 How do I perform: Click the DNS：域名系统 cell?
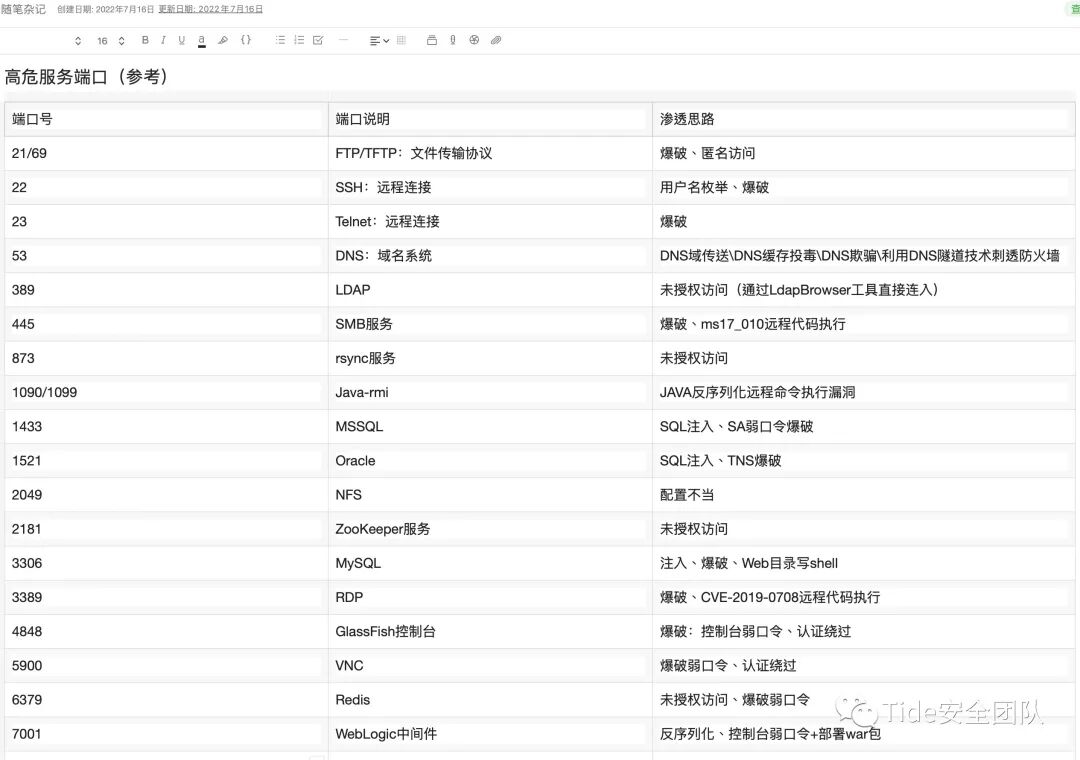[490, 256]
